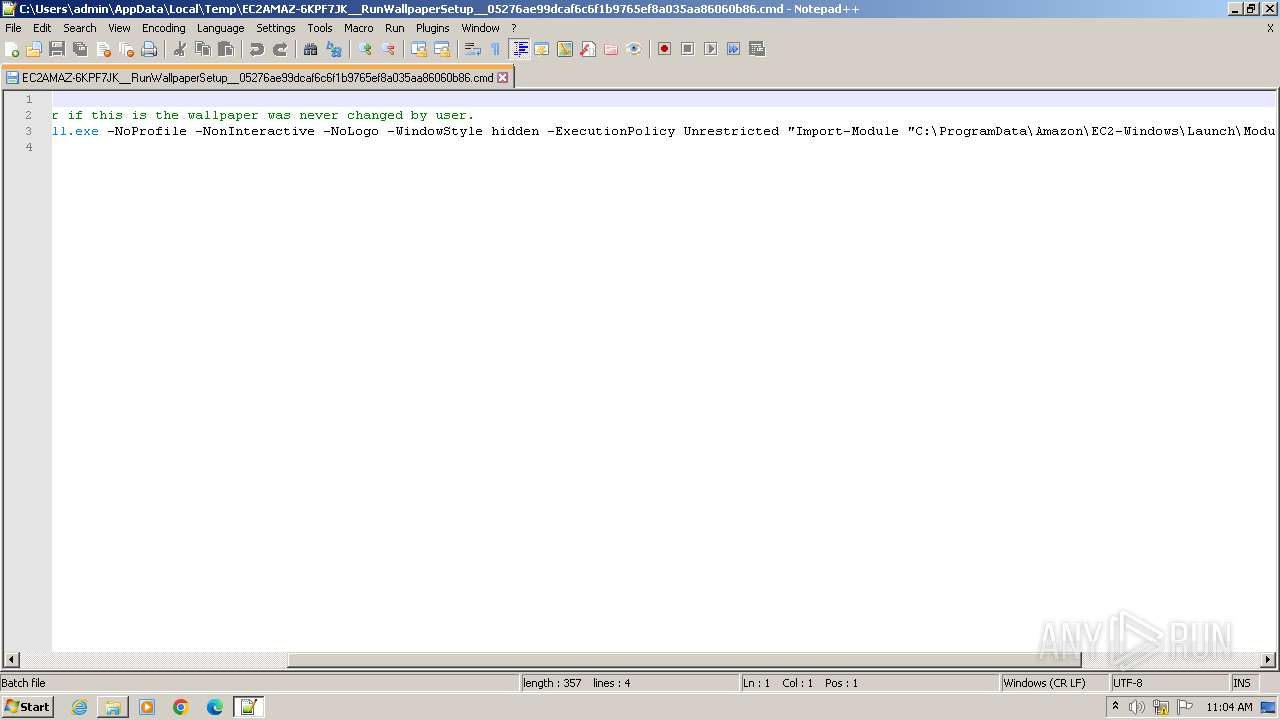Open the Windows Start button

click(x=28, y=707)
